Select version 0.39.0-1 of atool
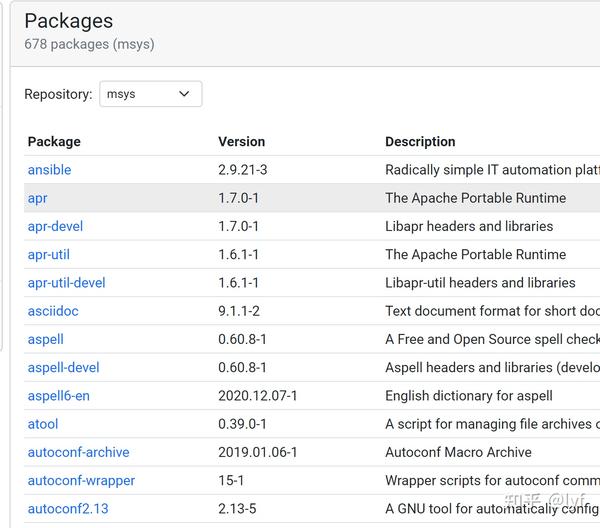Screen dimensions: 600x528 click(x=242, y=424)
